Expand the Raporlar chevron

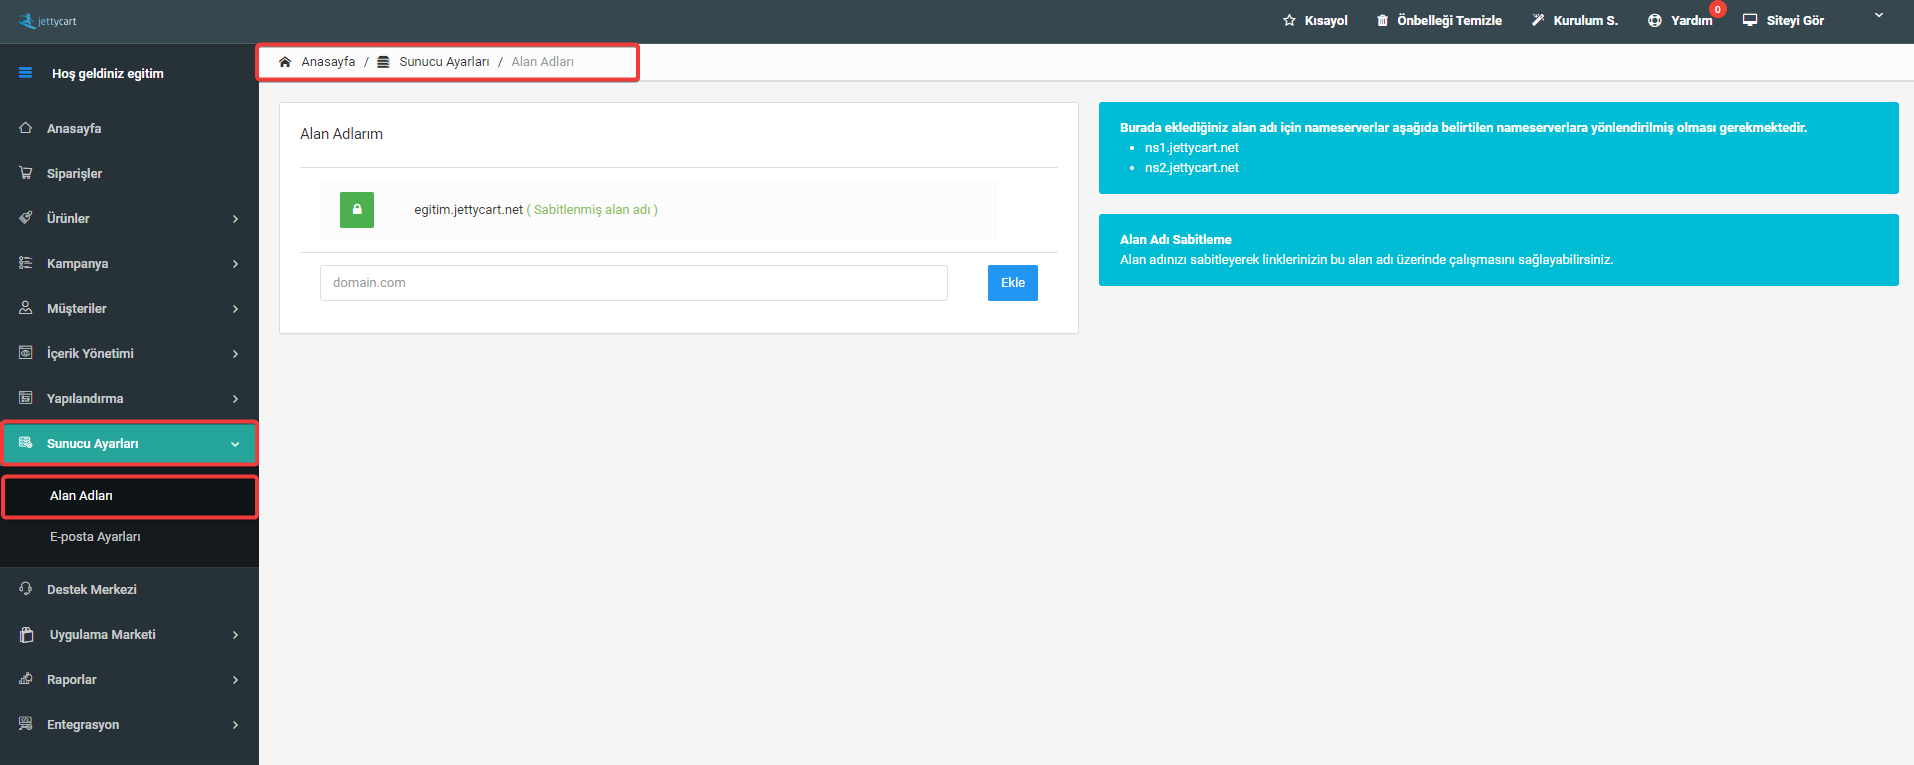[x=235, y=680]
